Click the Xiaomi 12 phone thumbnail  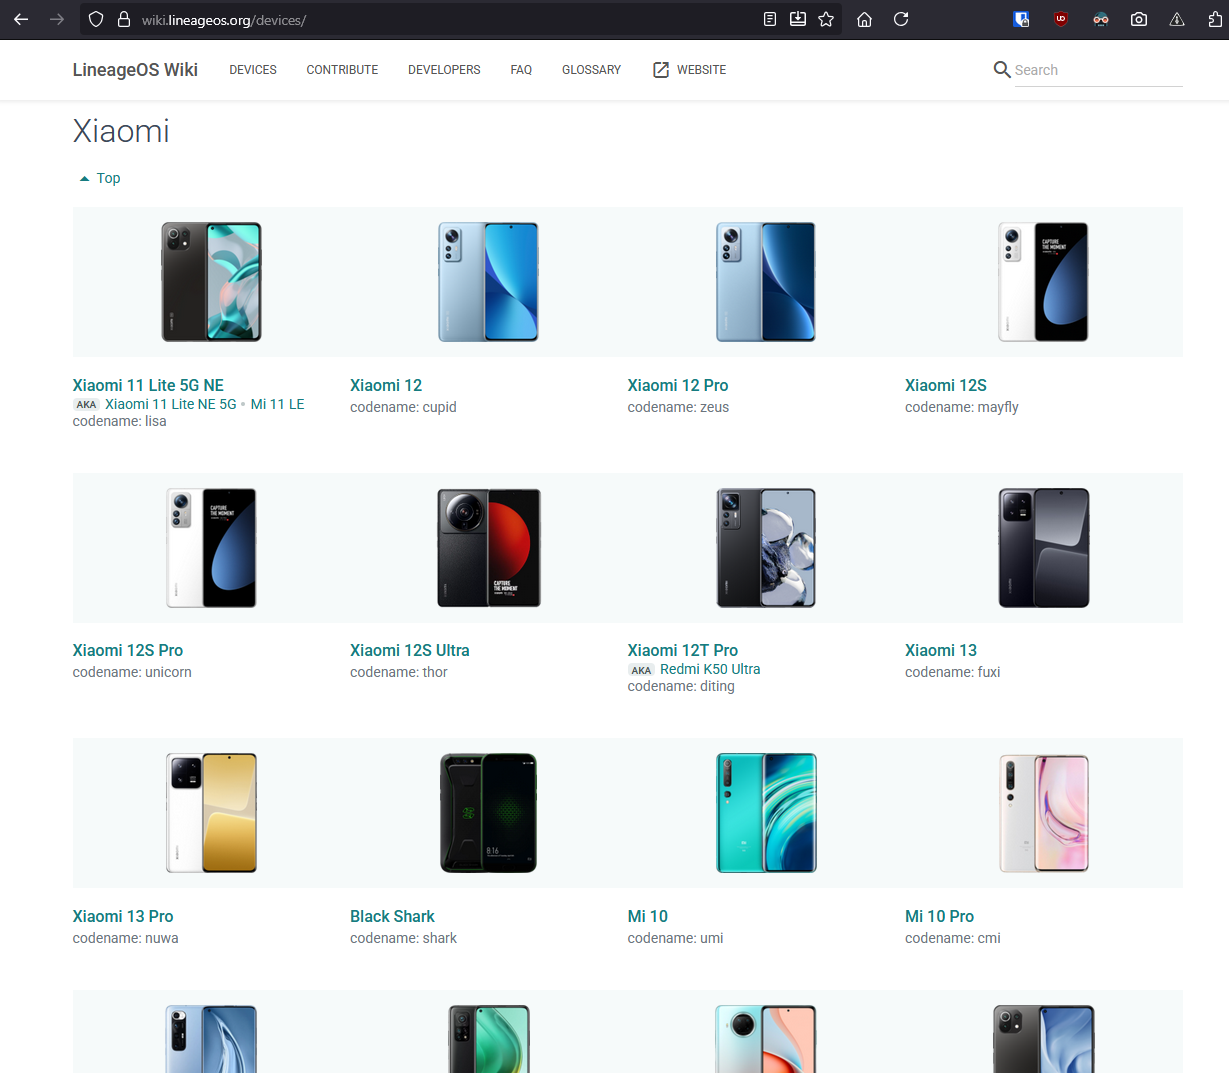point(489,282)
